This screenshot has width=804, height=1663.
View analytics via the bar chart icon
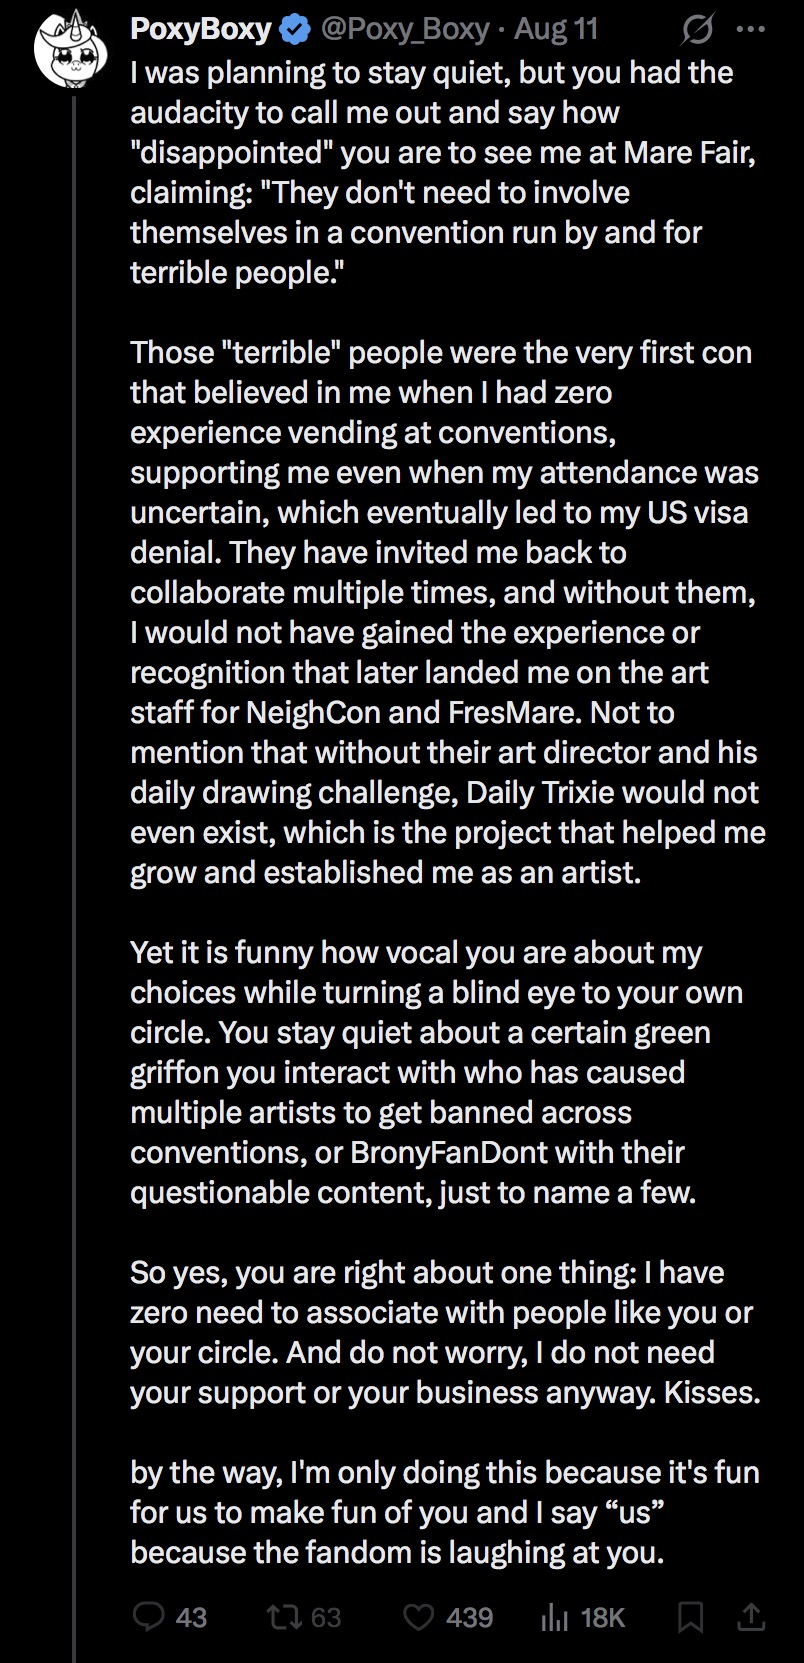point(554,1617)
